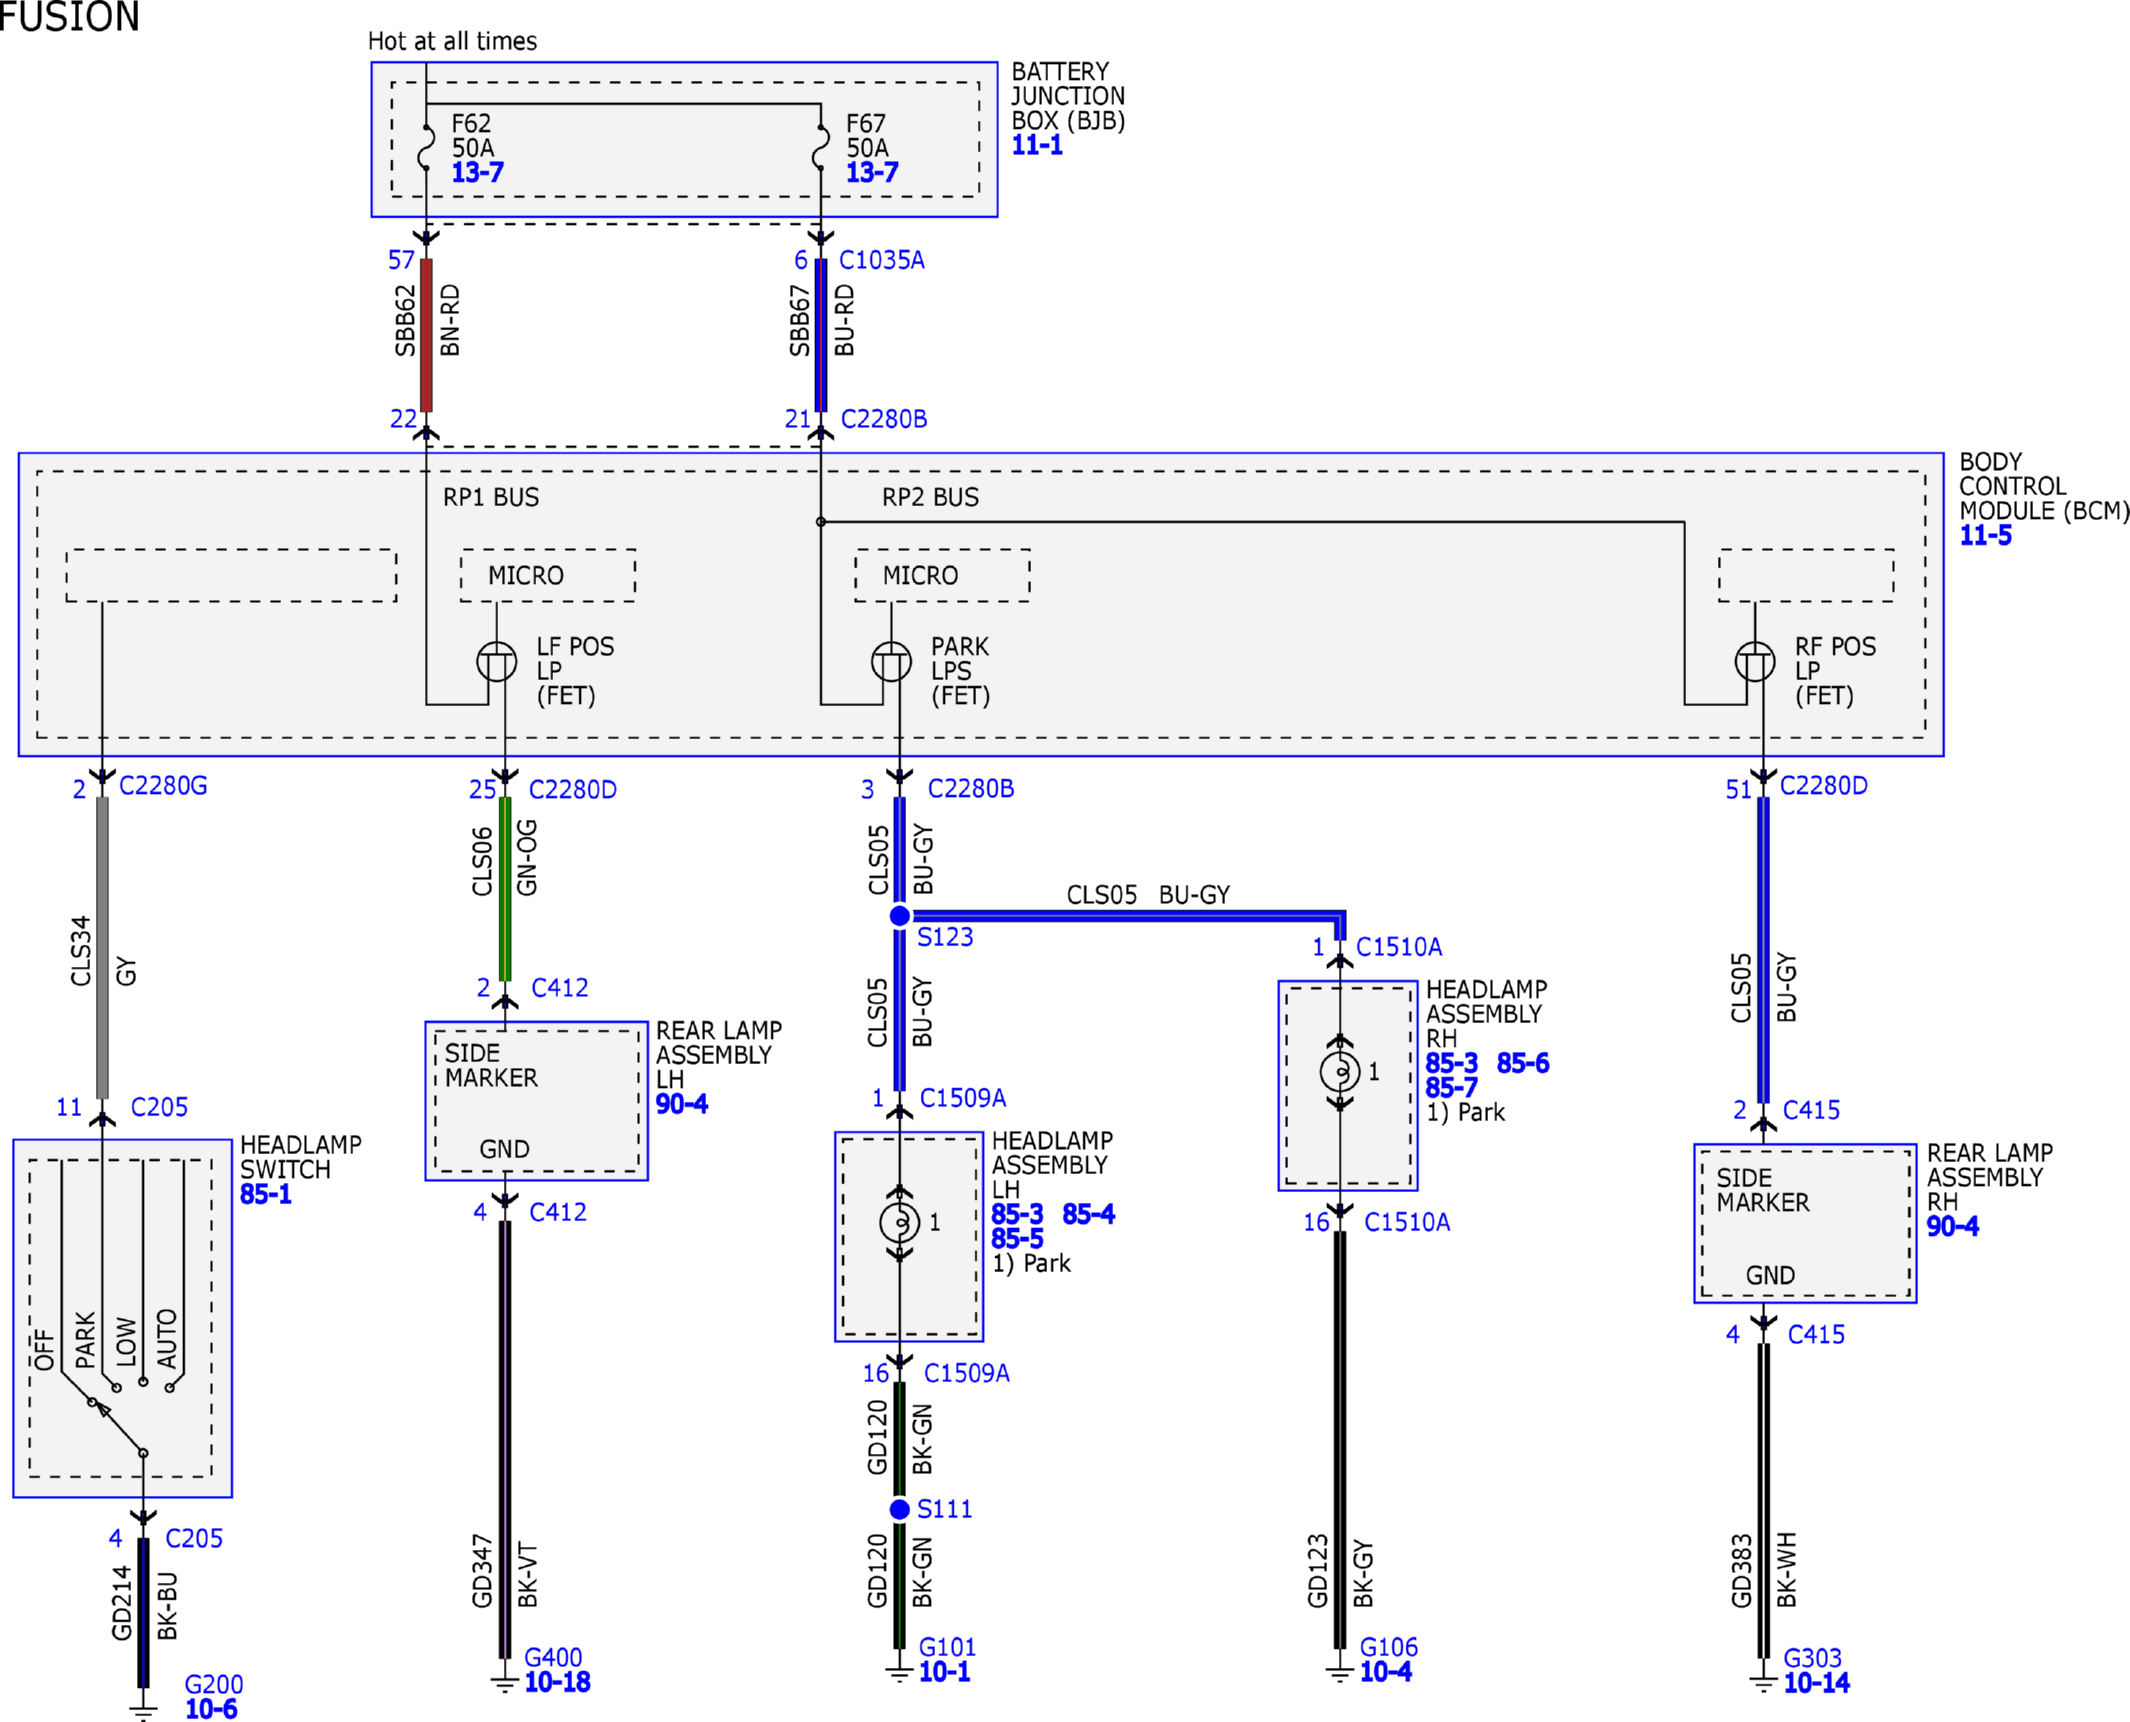Viewport: 2130px width, 1722px height.
Task: Open 85-7 link under Headlamp Assembly RH
Action: [x=1451, y=1087]
